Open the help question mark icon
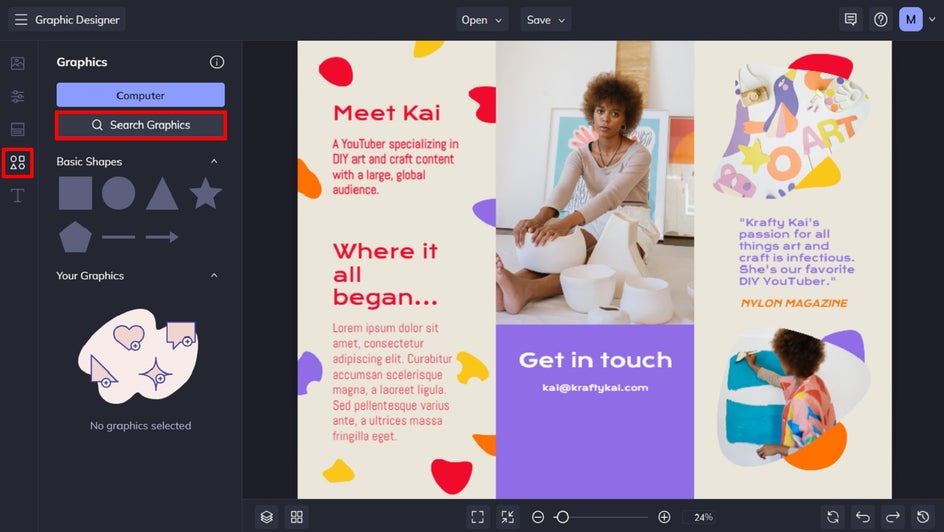This screenshot has height=532, width=944. point(881,20)
